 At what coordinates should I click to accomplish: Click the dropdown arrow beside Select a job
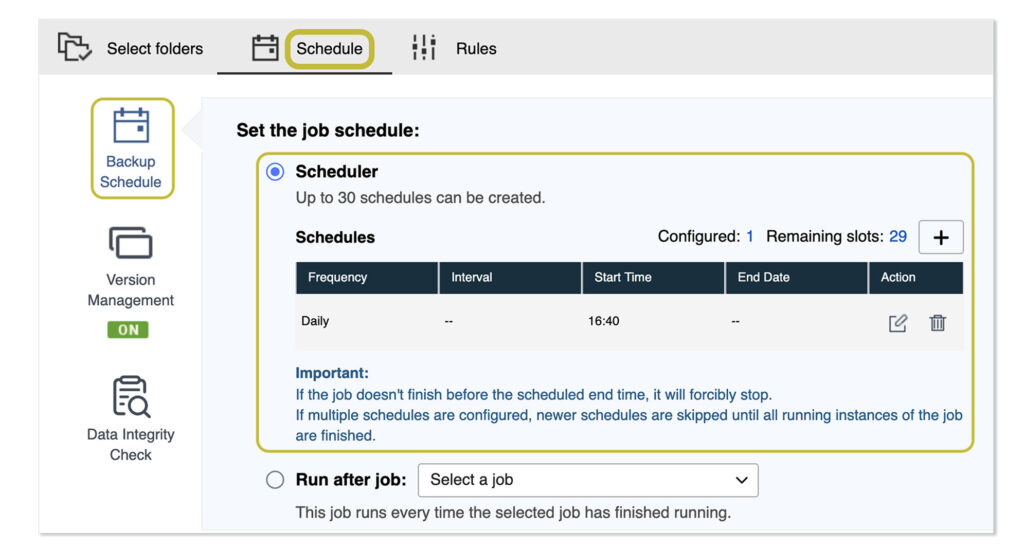(741, 480)
